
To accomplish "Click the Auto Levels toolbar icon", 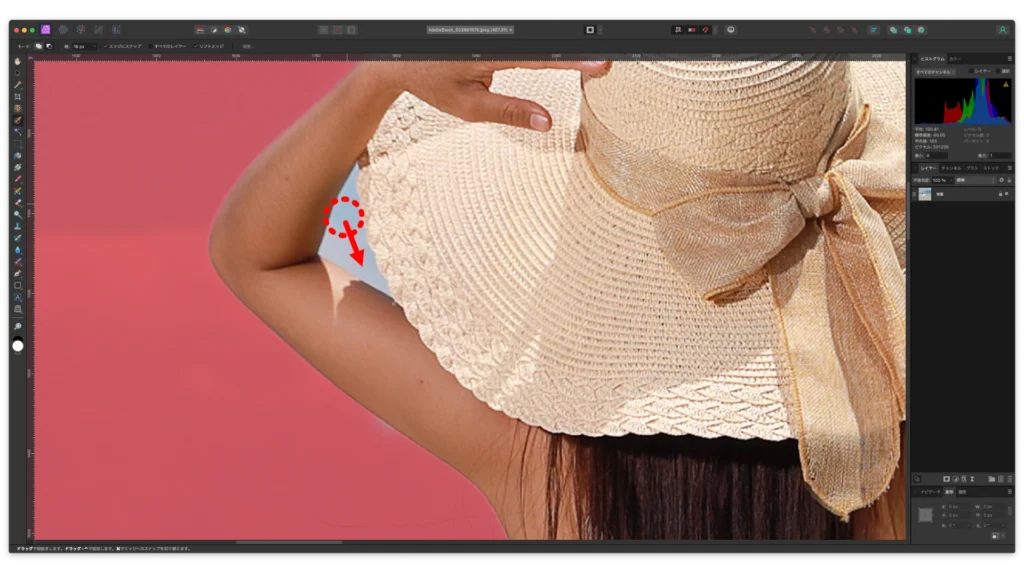I will click(199, 30).
